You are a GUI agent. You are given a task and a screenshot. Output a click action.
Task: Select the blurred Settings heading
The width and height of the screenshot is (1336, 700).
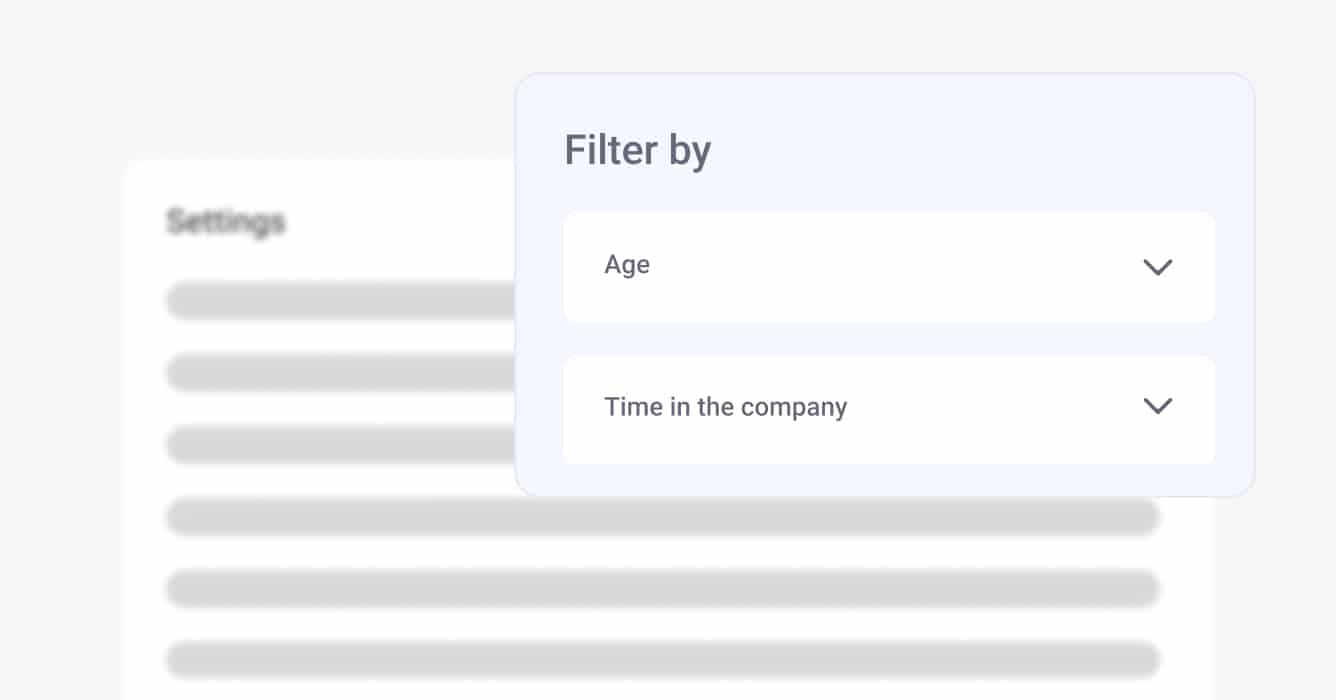pos(226,221)
